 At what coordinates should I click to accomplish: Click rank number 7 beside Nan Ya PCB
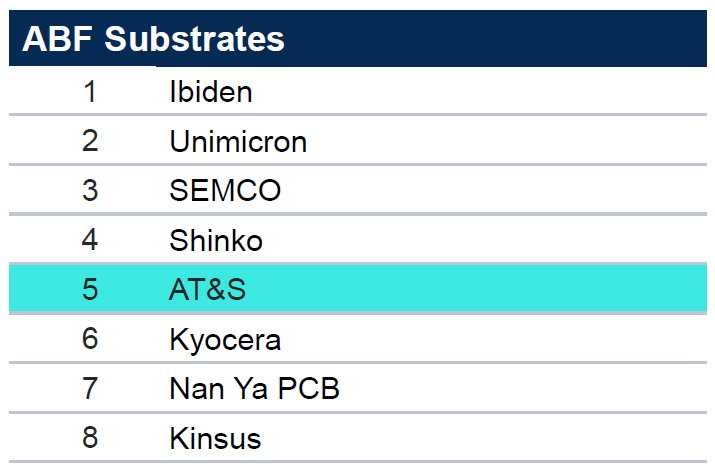coord(90,388)
